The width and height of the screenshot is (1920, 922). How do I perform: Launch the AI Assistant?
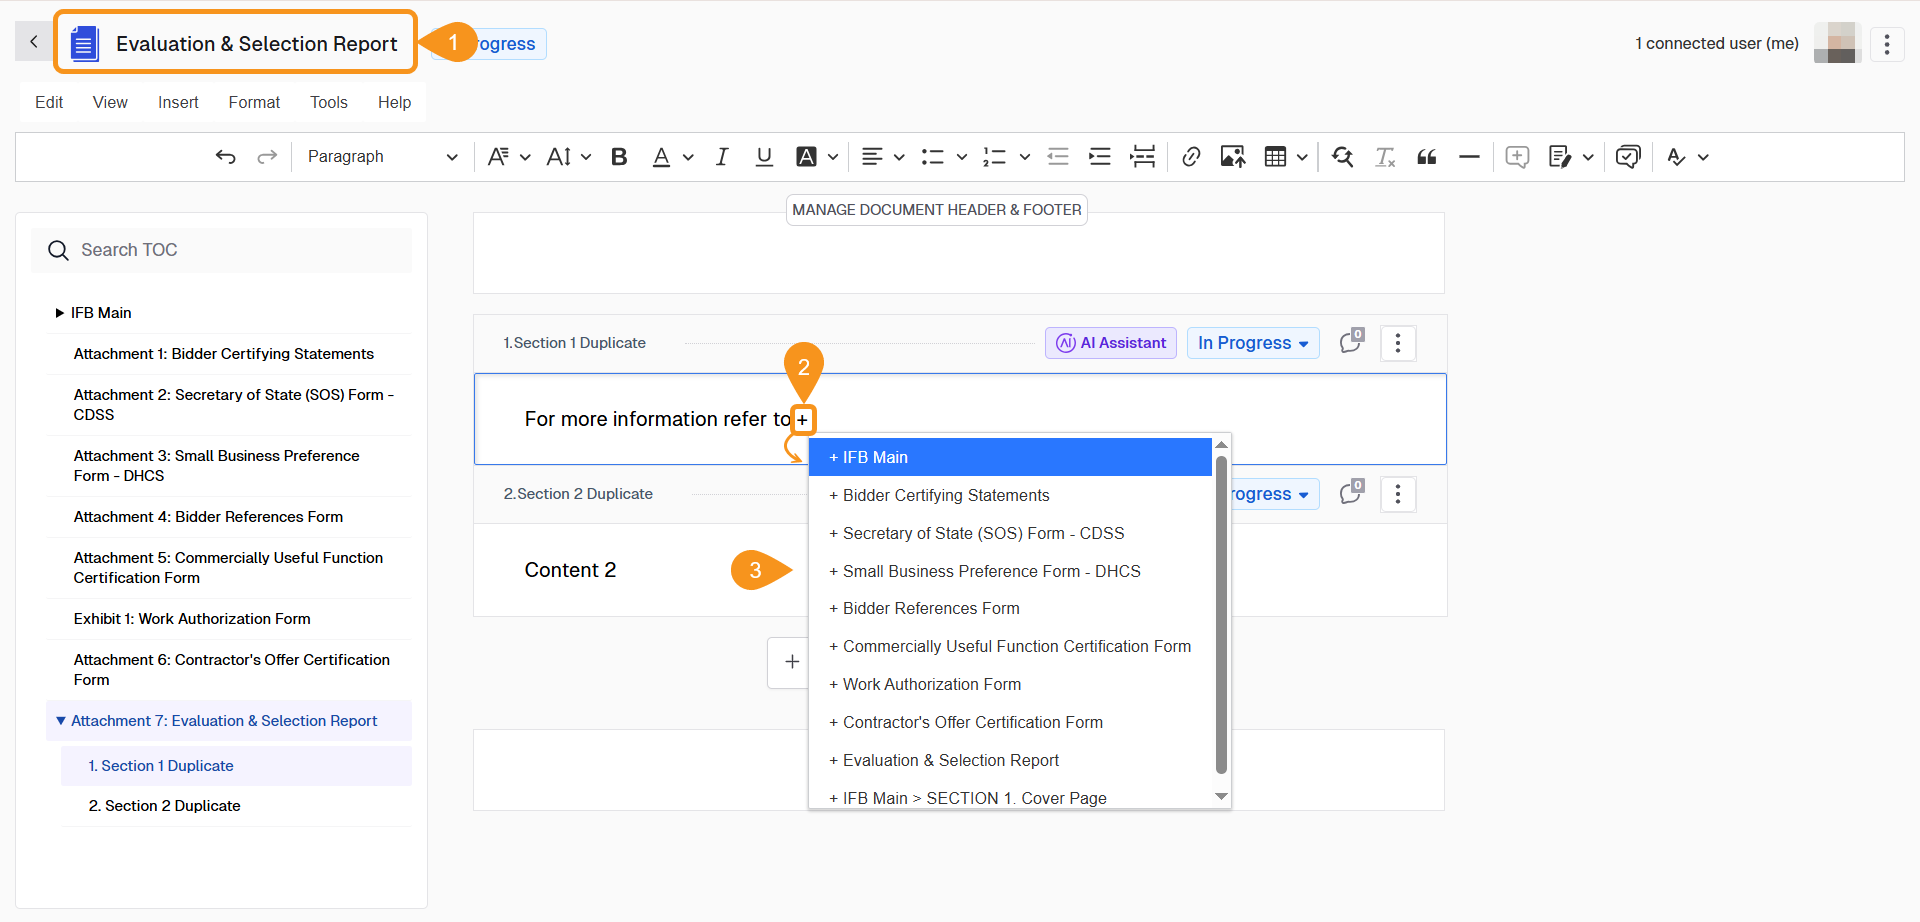point(1110,343)
